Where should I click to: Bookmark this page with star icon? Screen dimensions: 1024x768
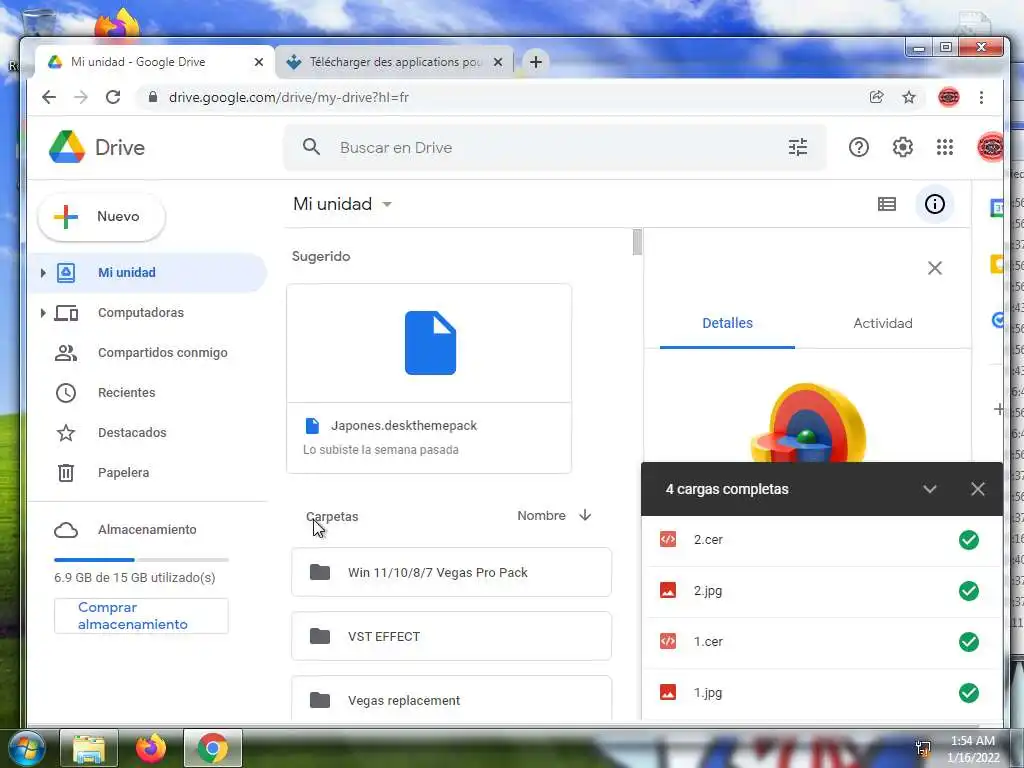click(908, 97)
